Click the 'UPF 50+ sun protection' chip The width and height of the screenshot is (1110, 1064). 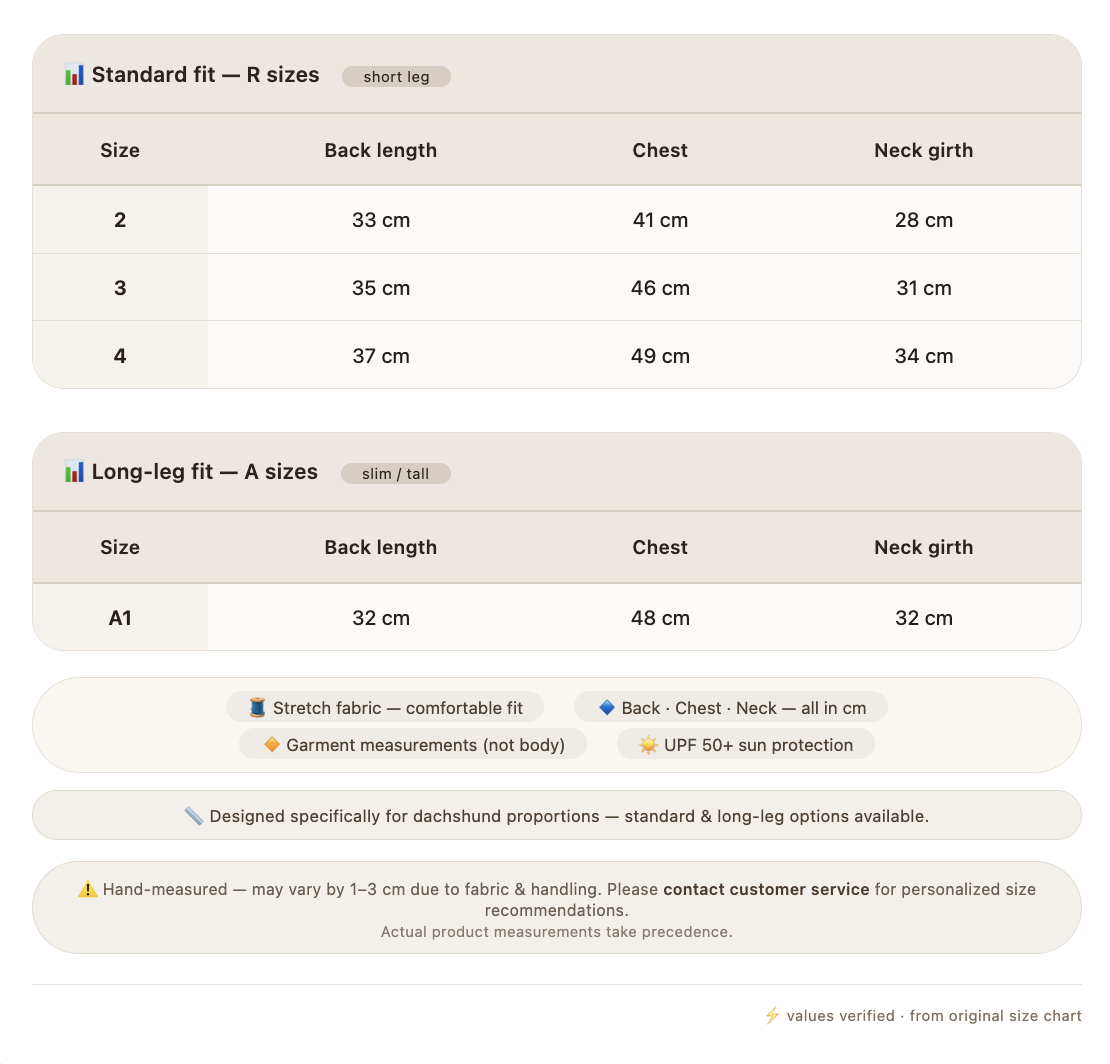click(746, 745)
